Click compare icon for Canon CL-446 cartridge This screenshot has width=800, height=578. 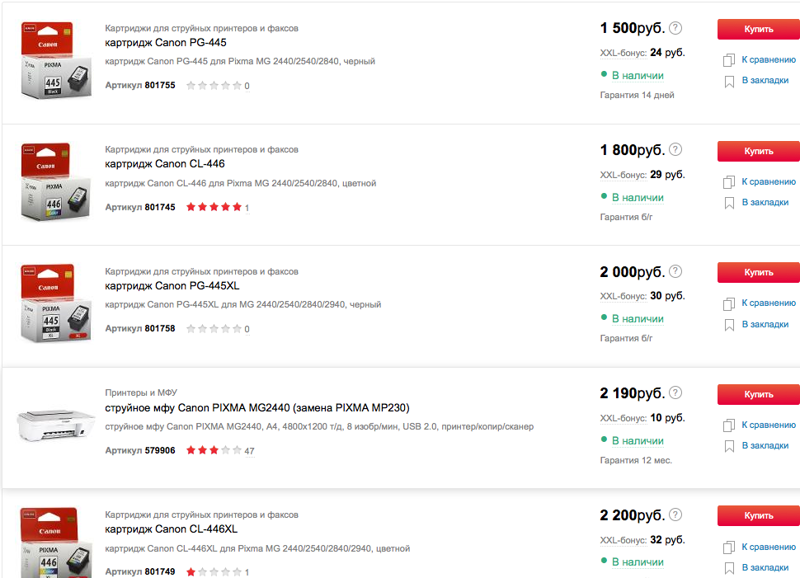729,182
